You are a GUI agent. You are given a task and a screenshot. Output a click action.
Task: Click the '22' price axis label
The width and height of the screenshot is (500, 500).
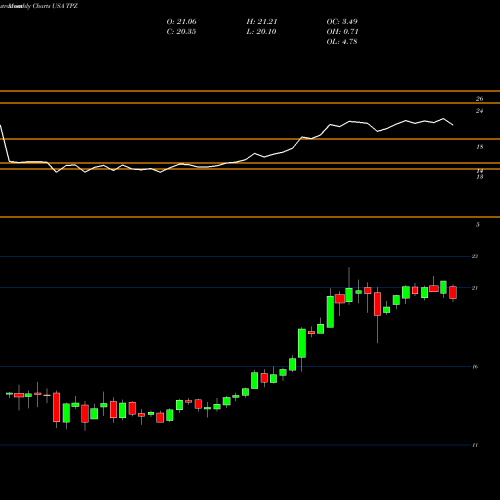(x=475, y=256)
